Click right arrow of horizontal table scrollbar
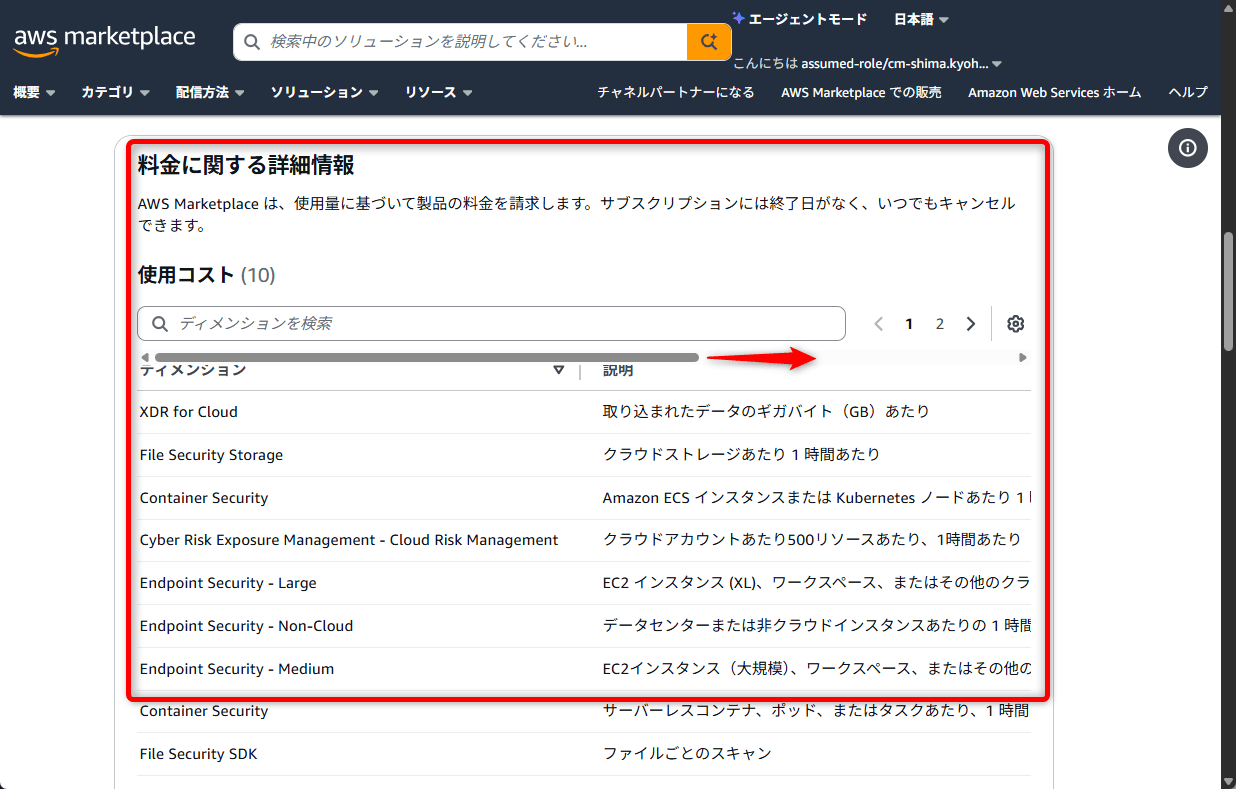 click(x=1022, y=357)
